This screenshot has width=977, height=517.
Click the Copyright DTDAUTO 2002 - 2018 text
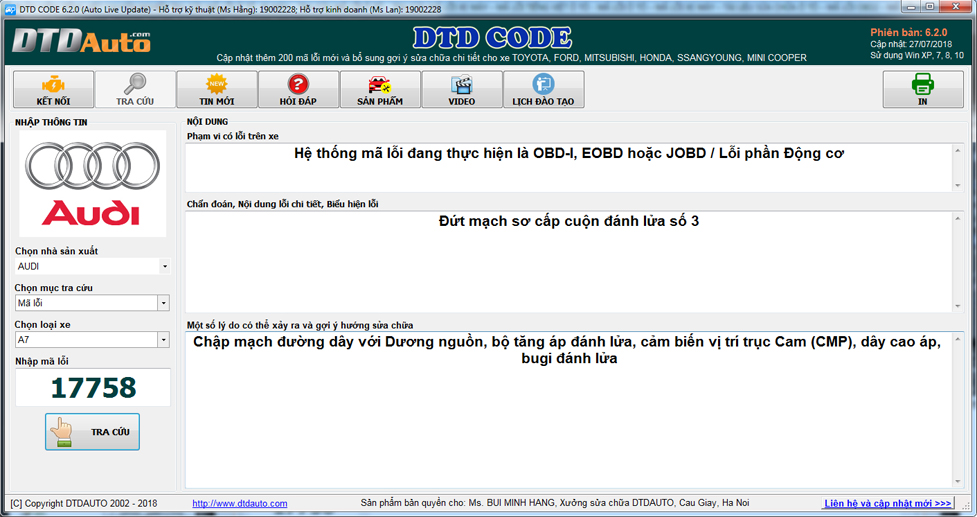pyautogui.click(x=84, y=503)
